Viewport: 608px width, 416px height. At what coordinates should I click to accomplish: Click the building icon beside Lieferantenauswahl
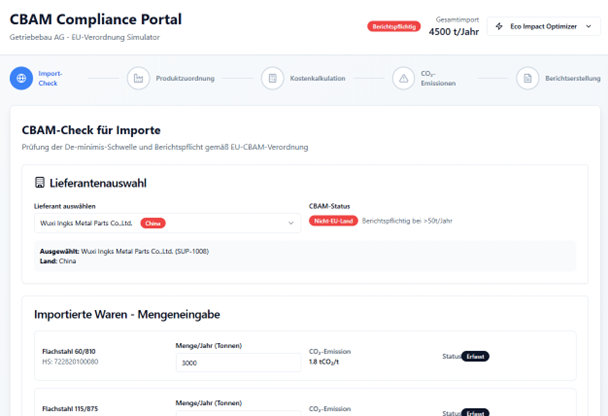(x=40, y=184)
